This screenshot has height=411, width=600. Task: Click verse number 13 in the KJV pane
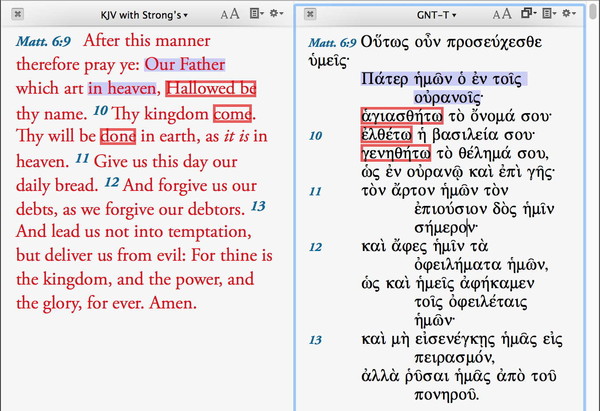(x=258, y=206)
